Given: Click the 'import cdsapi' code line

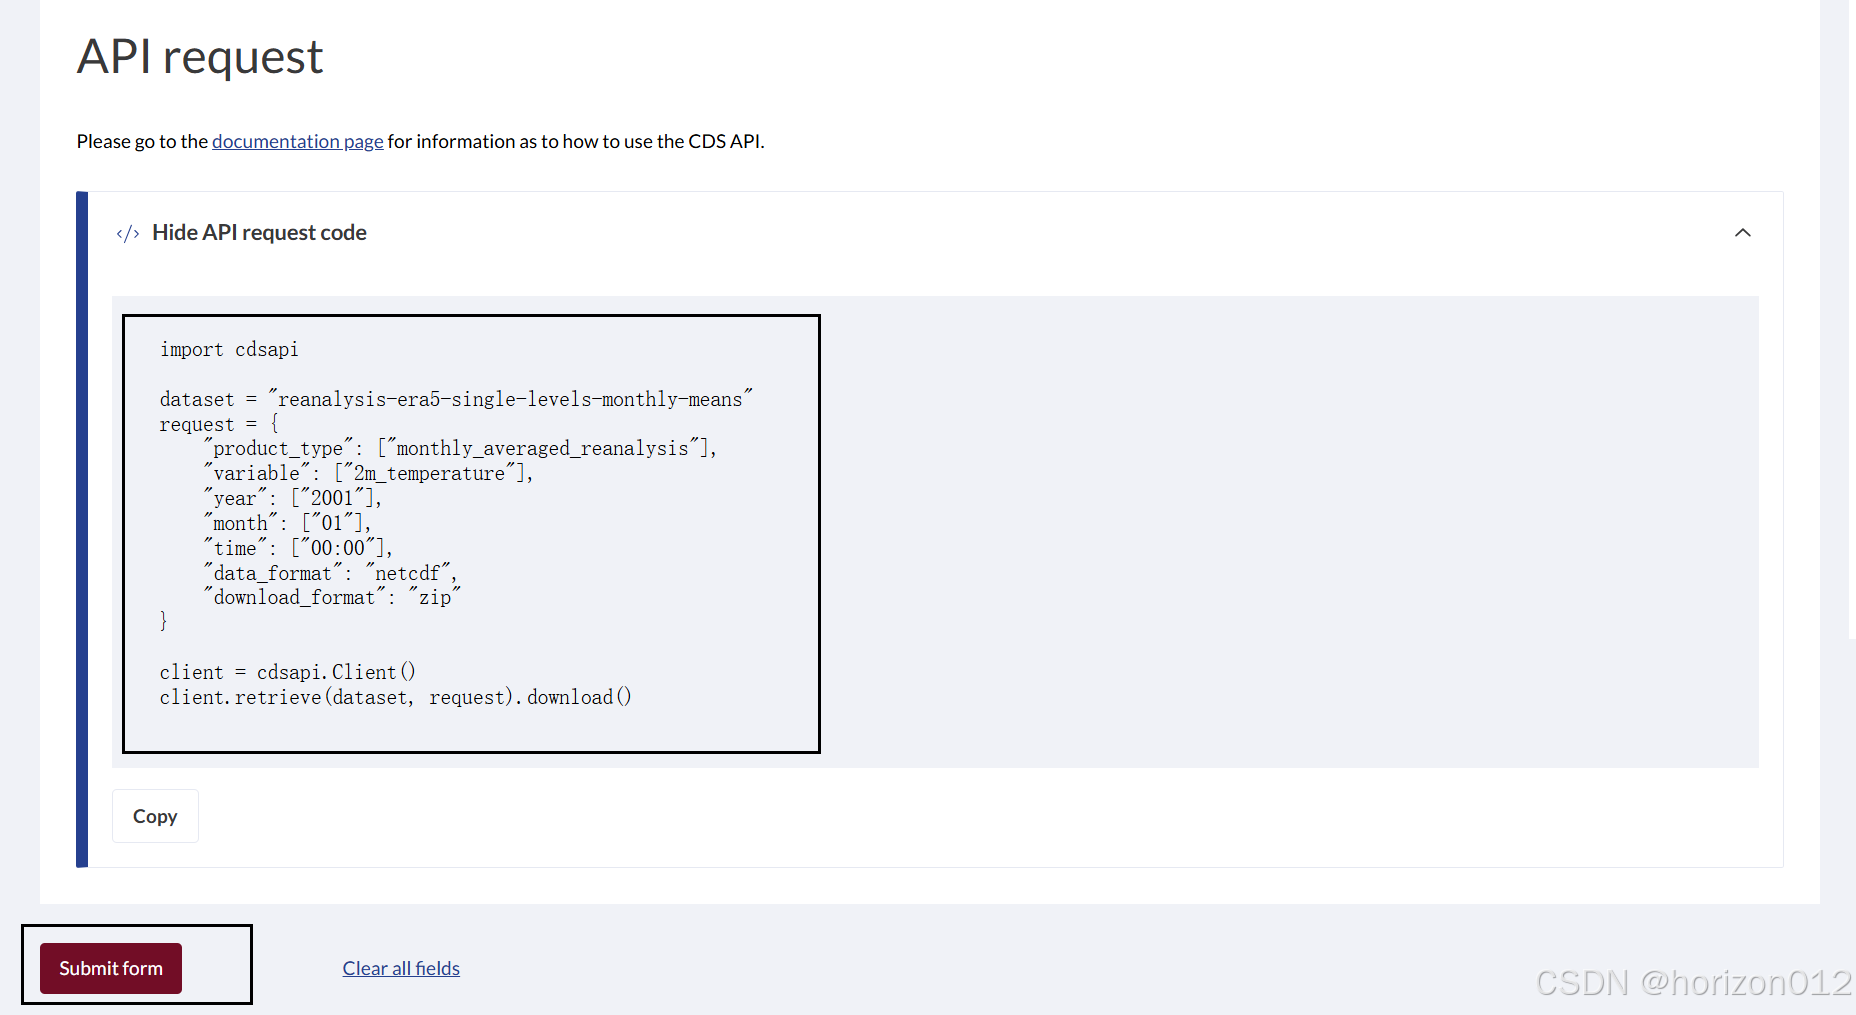Looking at the screenshot, I should point(229,349).
